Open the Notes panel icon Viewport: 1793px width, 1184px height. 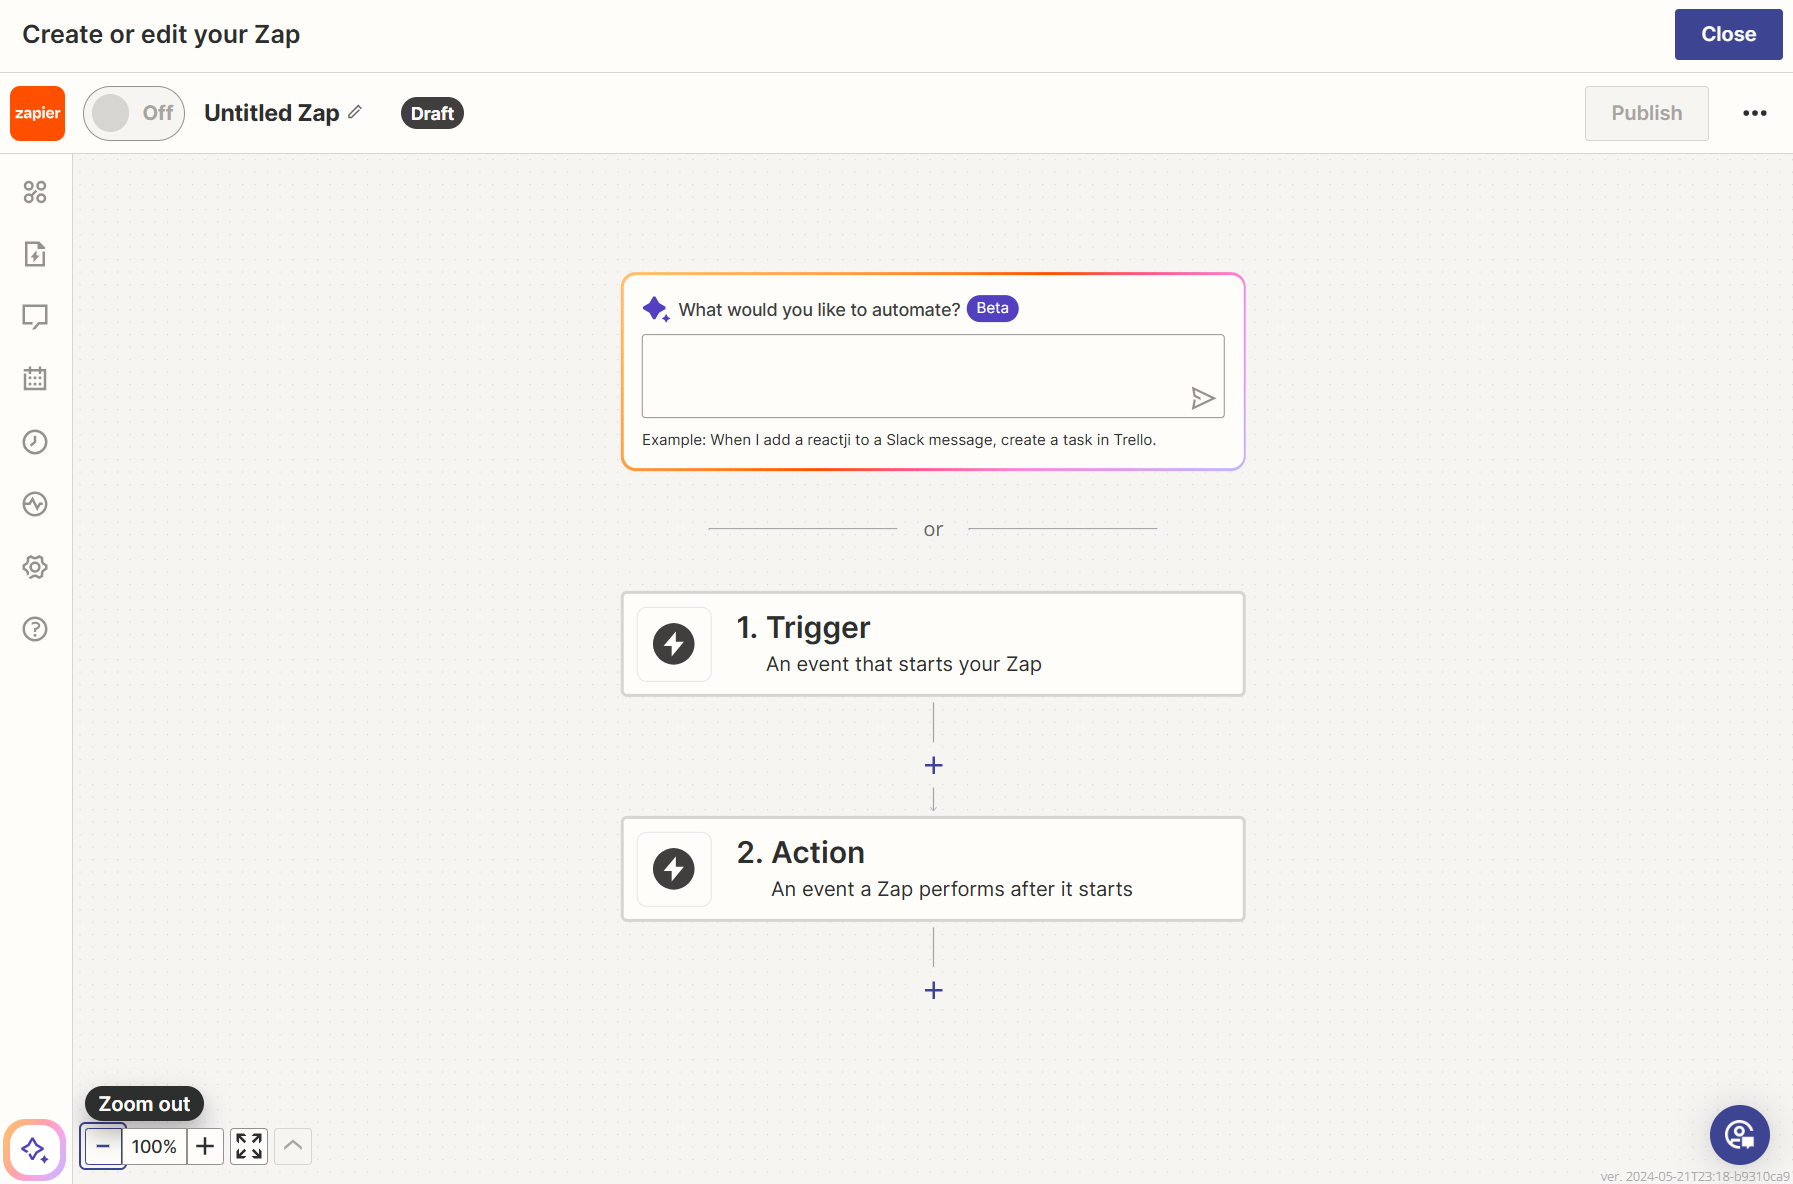click(x=35, y=317)
